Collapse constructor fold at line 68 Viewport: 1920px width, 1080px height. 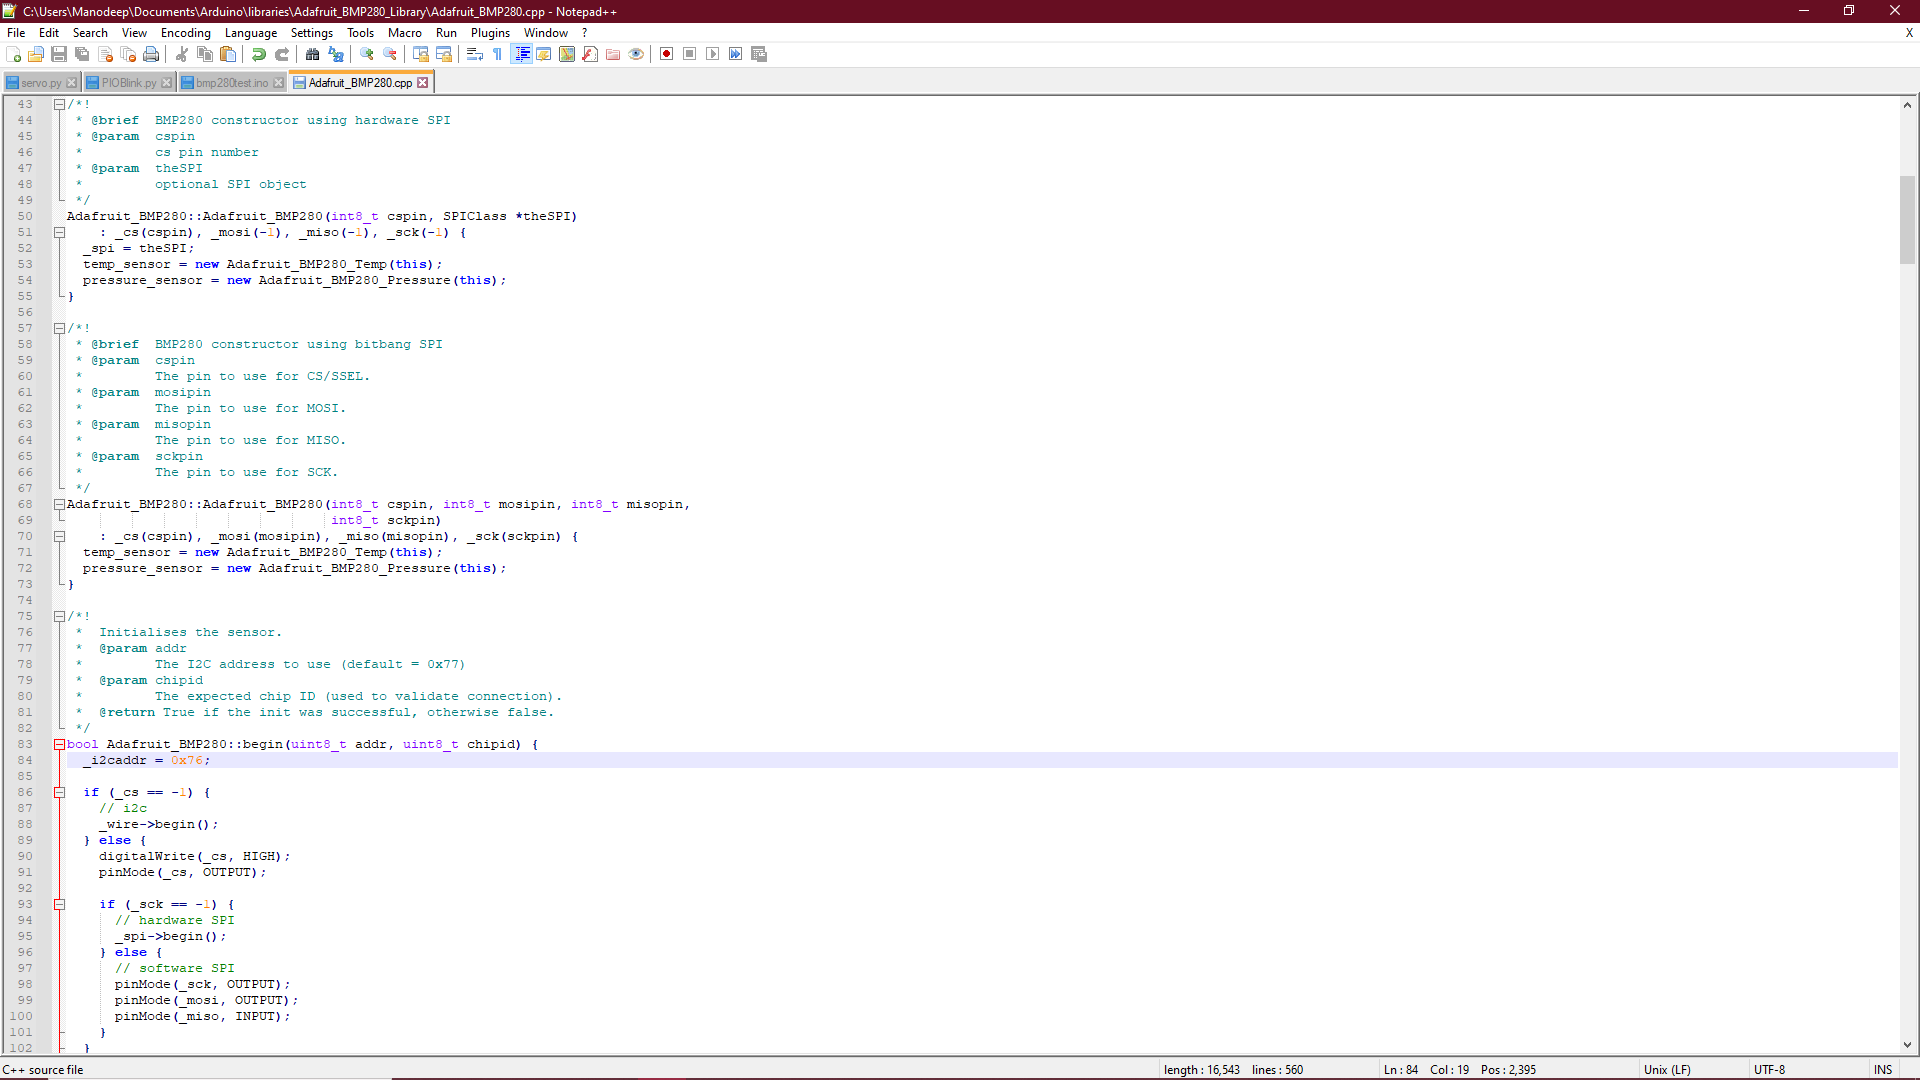pos(59,504)
